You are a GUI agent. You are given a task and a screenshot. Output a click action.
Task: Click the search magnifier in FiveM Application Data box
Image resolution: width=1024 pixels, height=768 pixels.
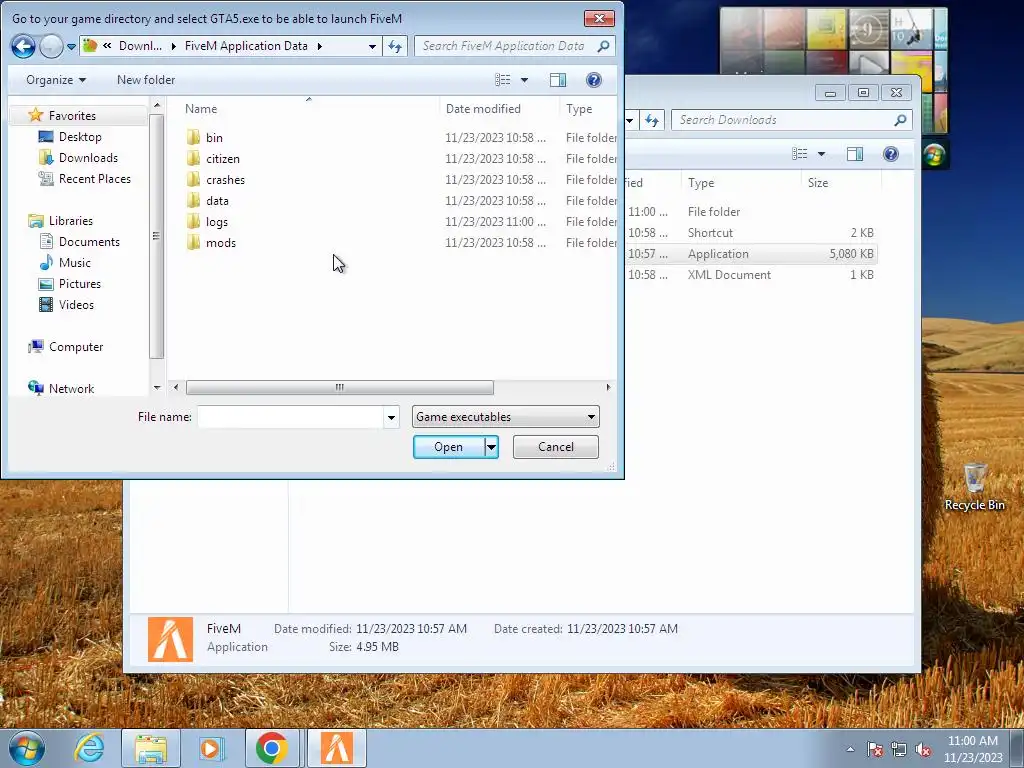[x=603, y=46]
